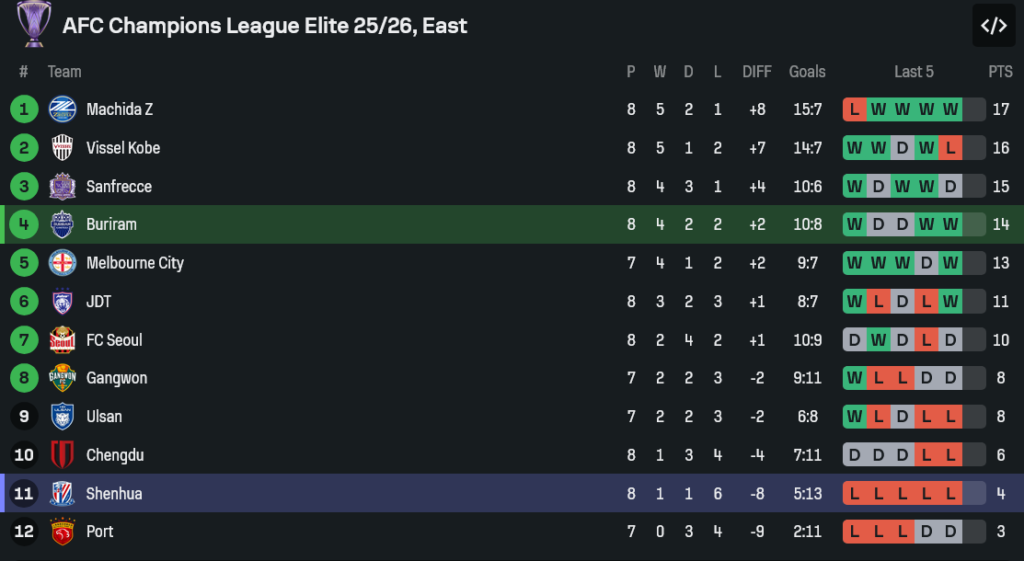Click the AFC Champions League trophy logo
The width and height of the screenshot is (1024, 561).
point(33,24)
